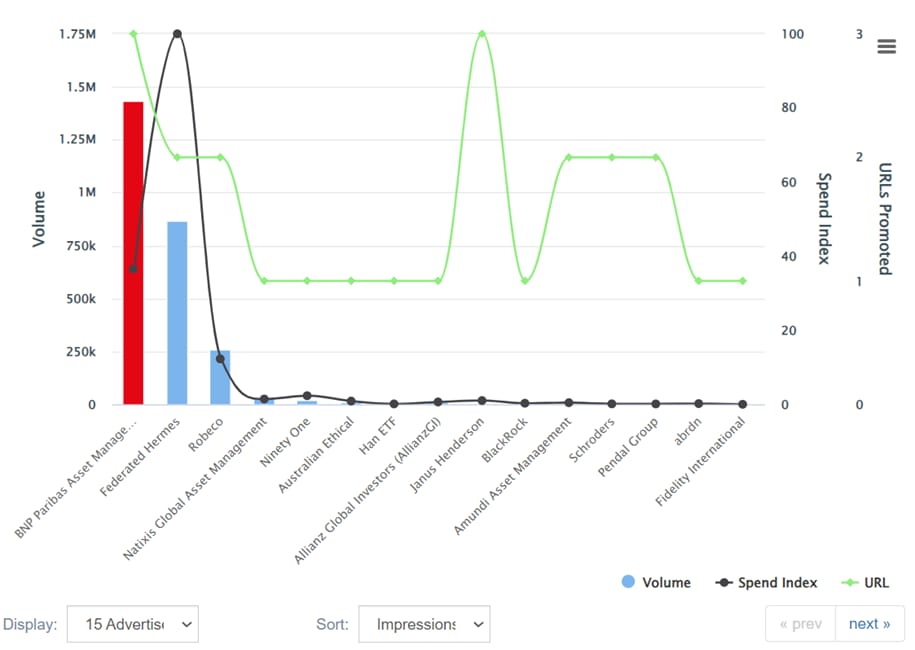Screen dimensions: 915x650
Task: Click the Volume y-axis title
Action: click(x=39, y=219)
